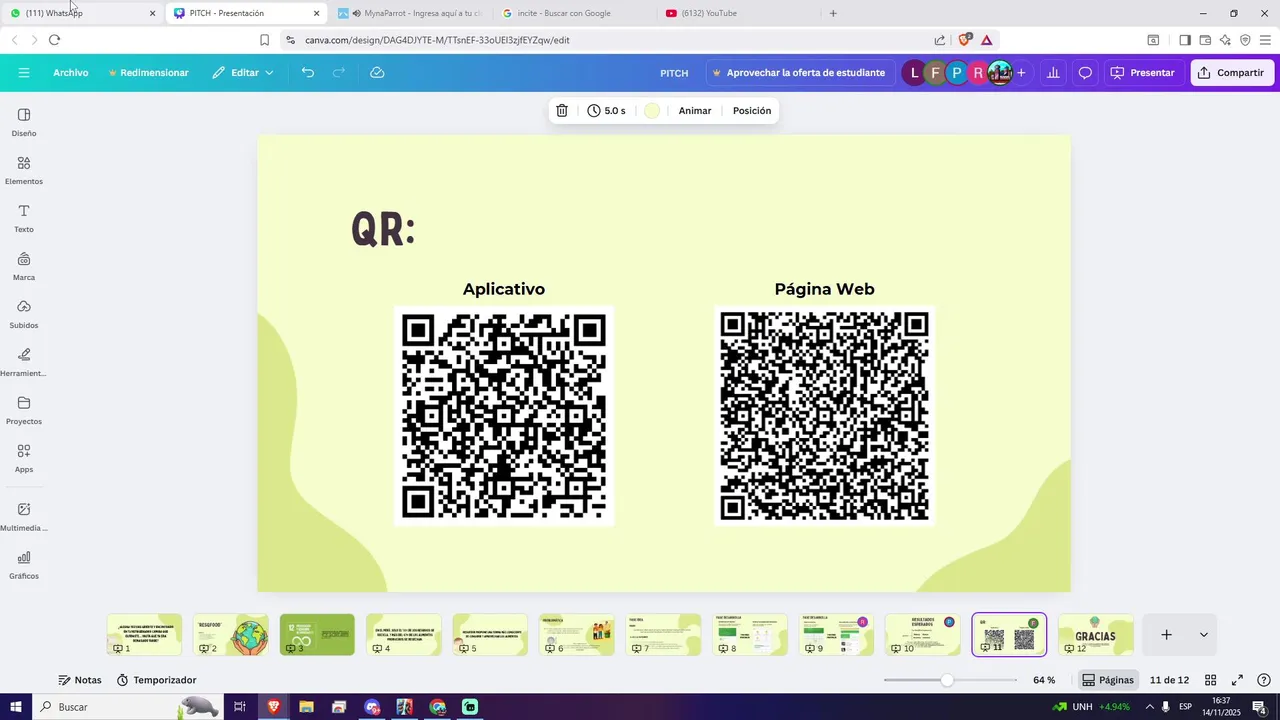Click the PITCH design title
The width and height of the screenshot is (1280, 720).
(x=674, y=73)
